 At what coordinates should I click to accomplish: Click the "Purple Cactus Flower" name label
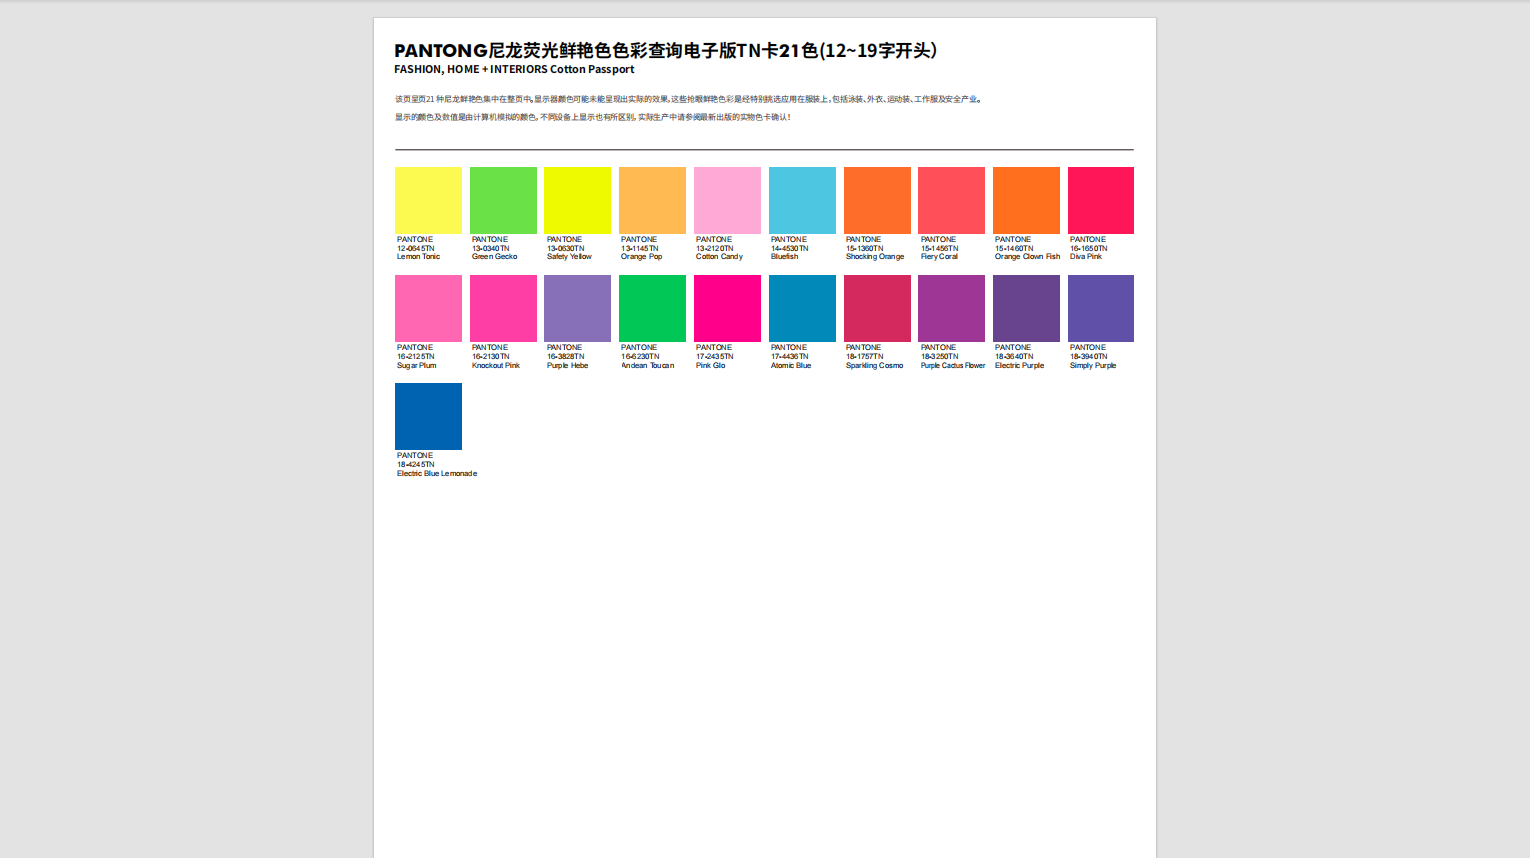click(x=952, y=365)
